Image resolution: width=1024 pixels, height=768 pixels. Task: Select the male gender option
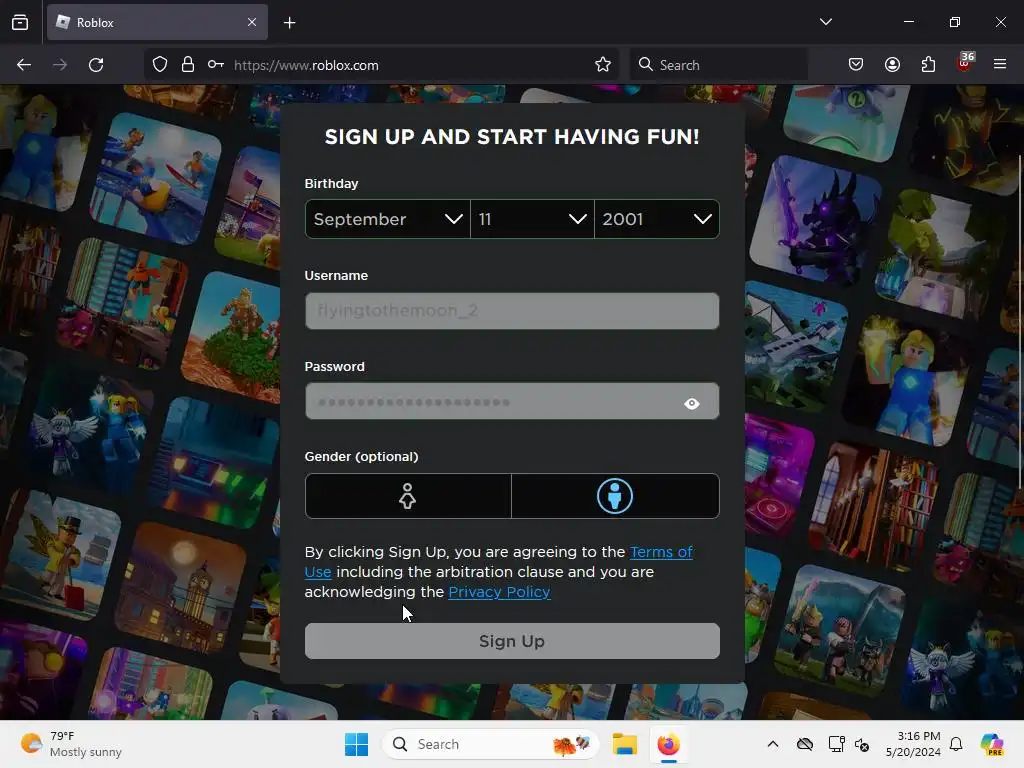(615, 496)
